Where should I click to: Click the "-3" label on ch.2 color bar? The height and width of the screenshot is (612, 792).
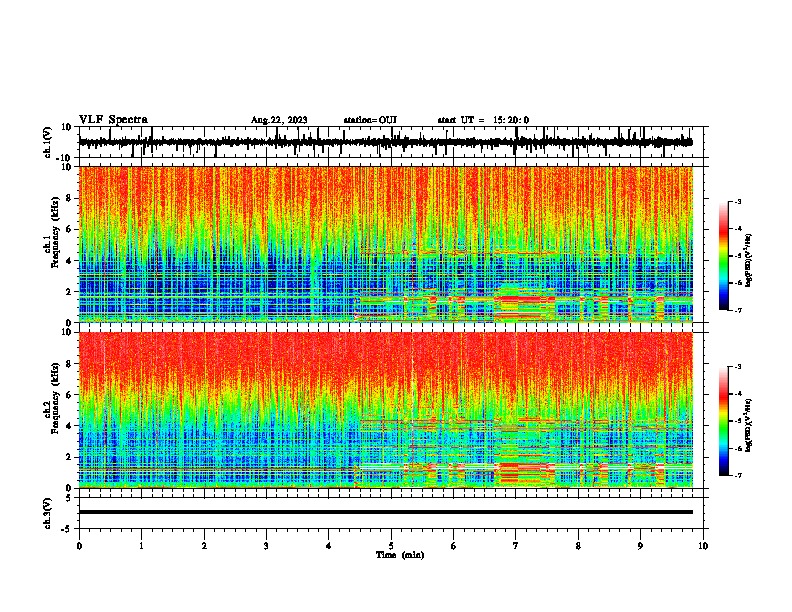(x=737, y=367)
